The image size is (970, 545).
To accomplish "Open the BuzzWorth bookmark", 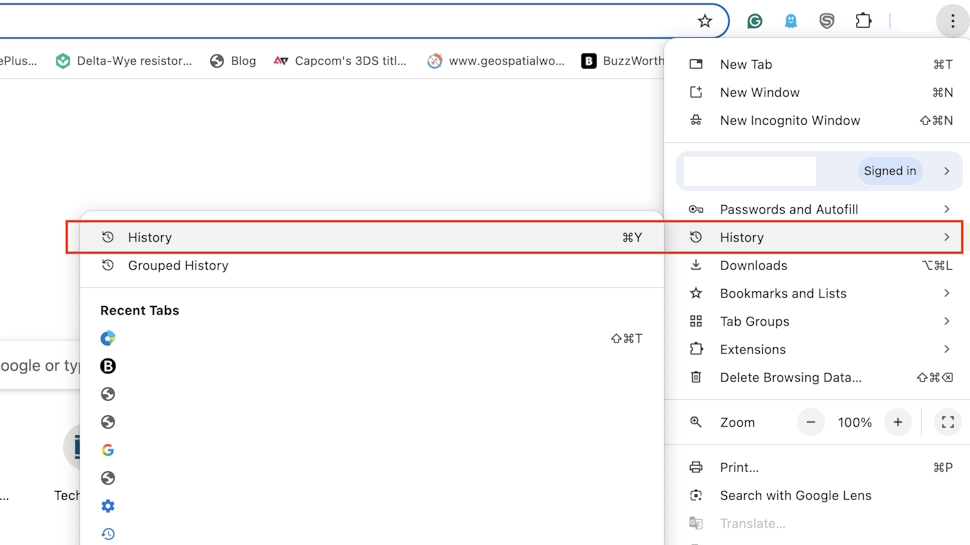I will click(x=622, y=61).
